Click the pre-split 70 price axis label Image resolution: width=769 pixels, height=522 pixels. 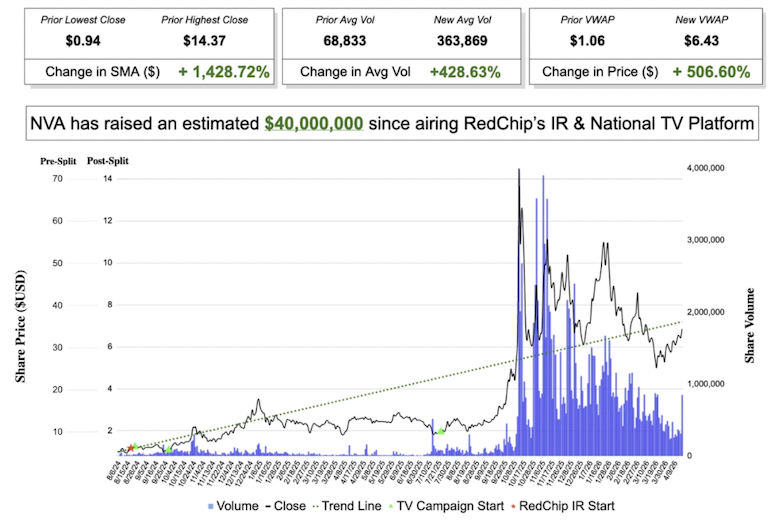(x=57, y=179)
